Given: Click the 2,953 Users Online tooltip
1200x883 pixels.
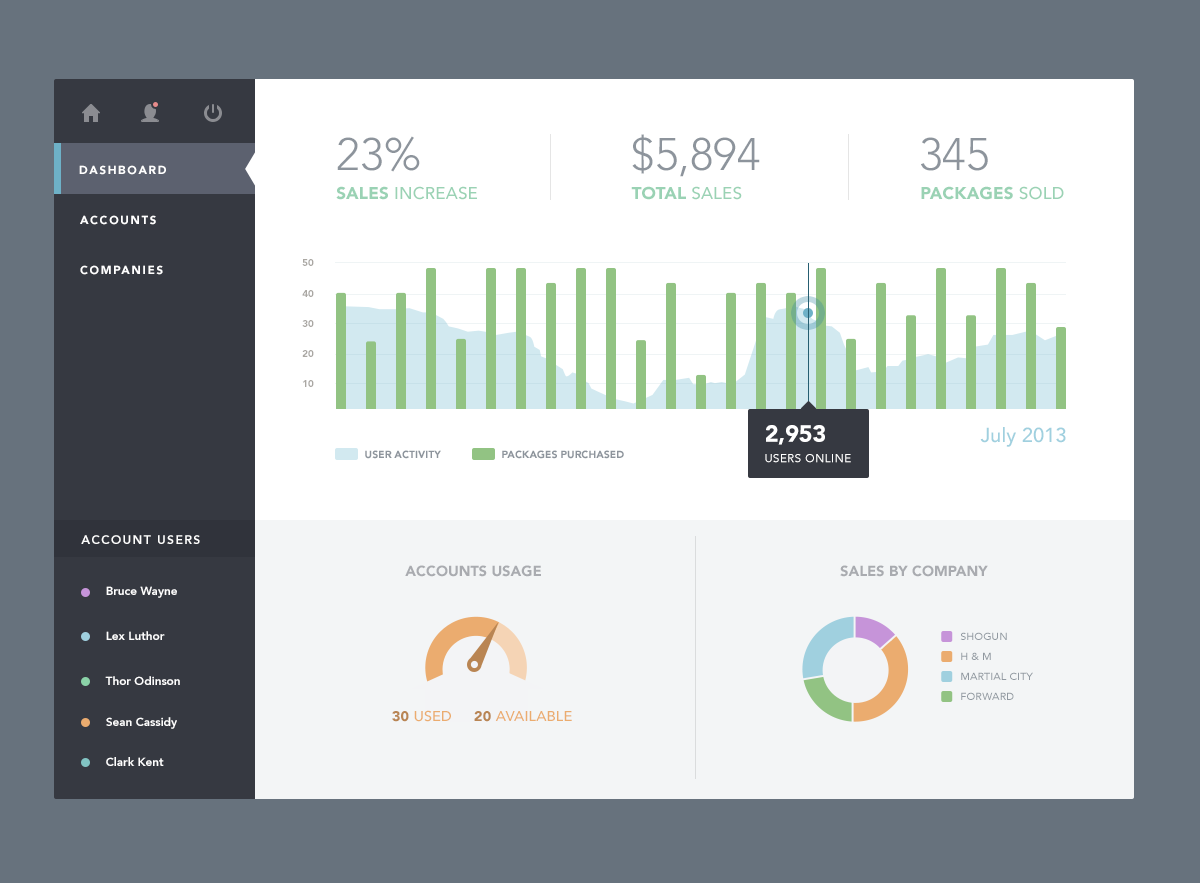Looking at the screenshot, I should click(808, 444).
